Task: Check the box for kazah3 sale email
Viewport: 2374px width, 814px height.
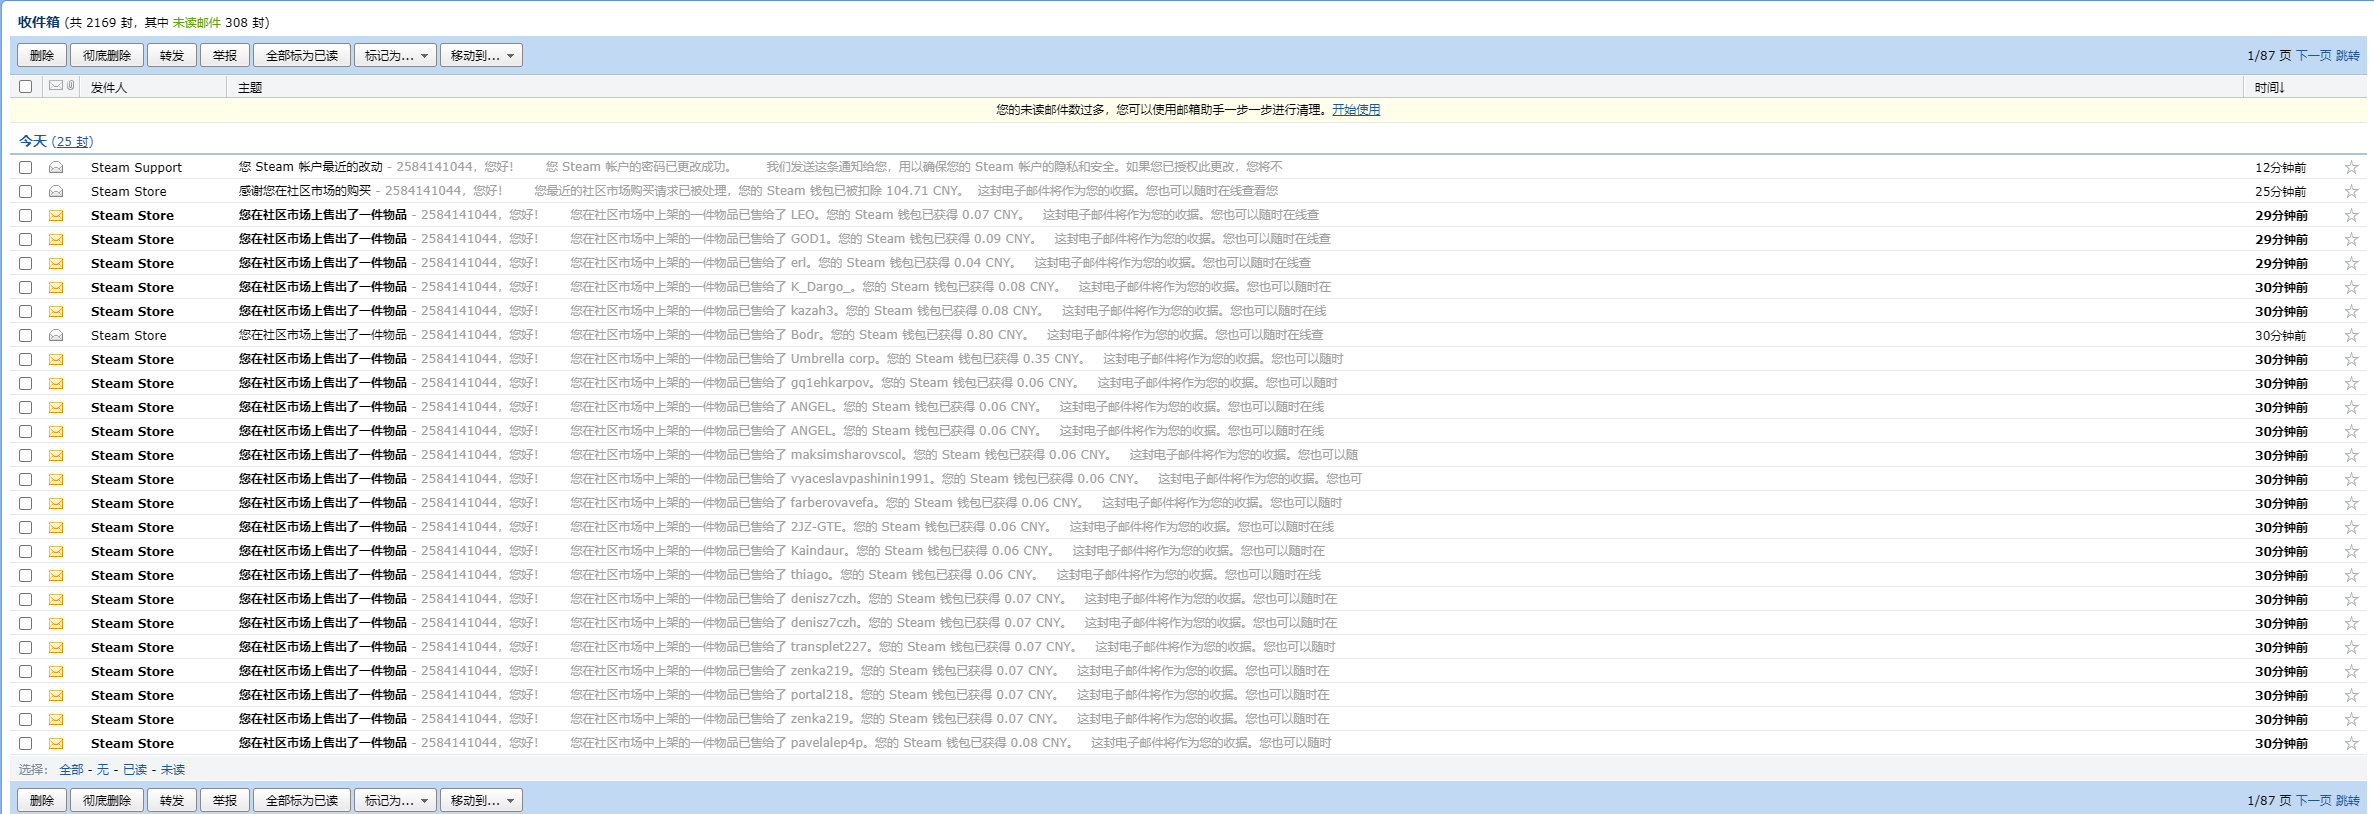Action: (26, 311)
